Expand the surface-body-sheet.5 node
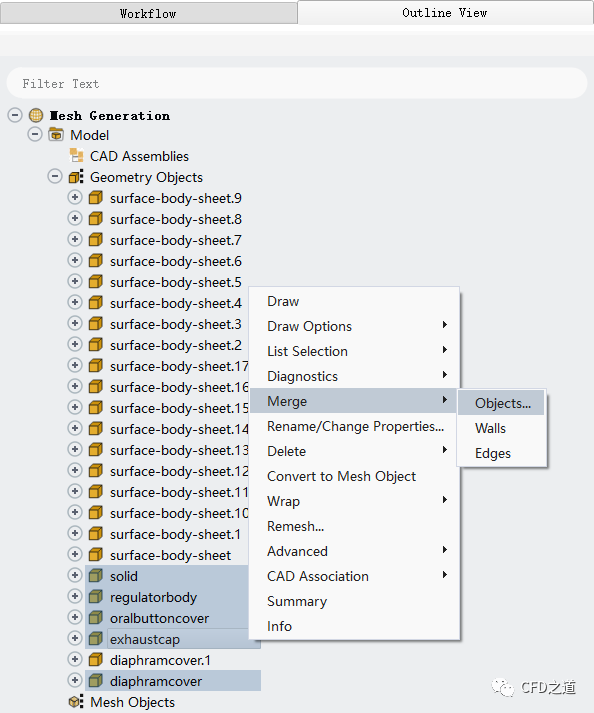 tap(75, 281)
